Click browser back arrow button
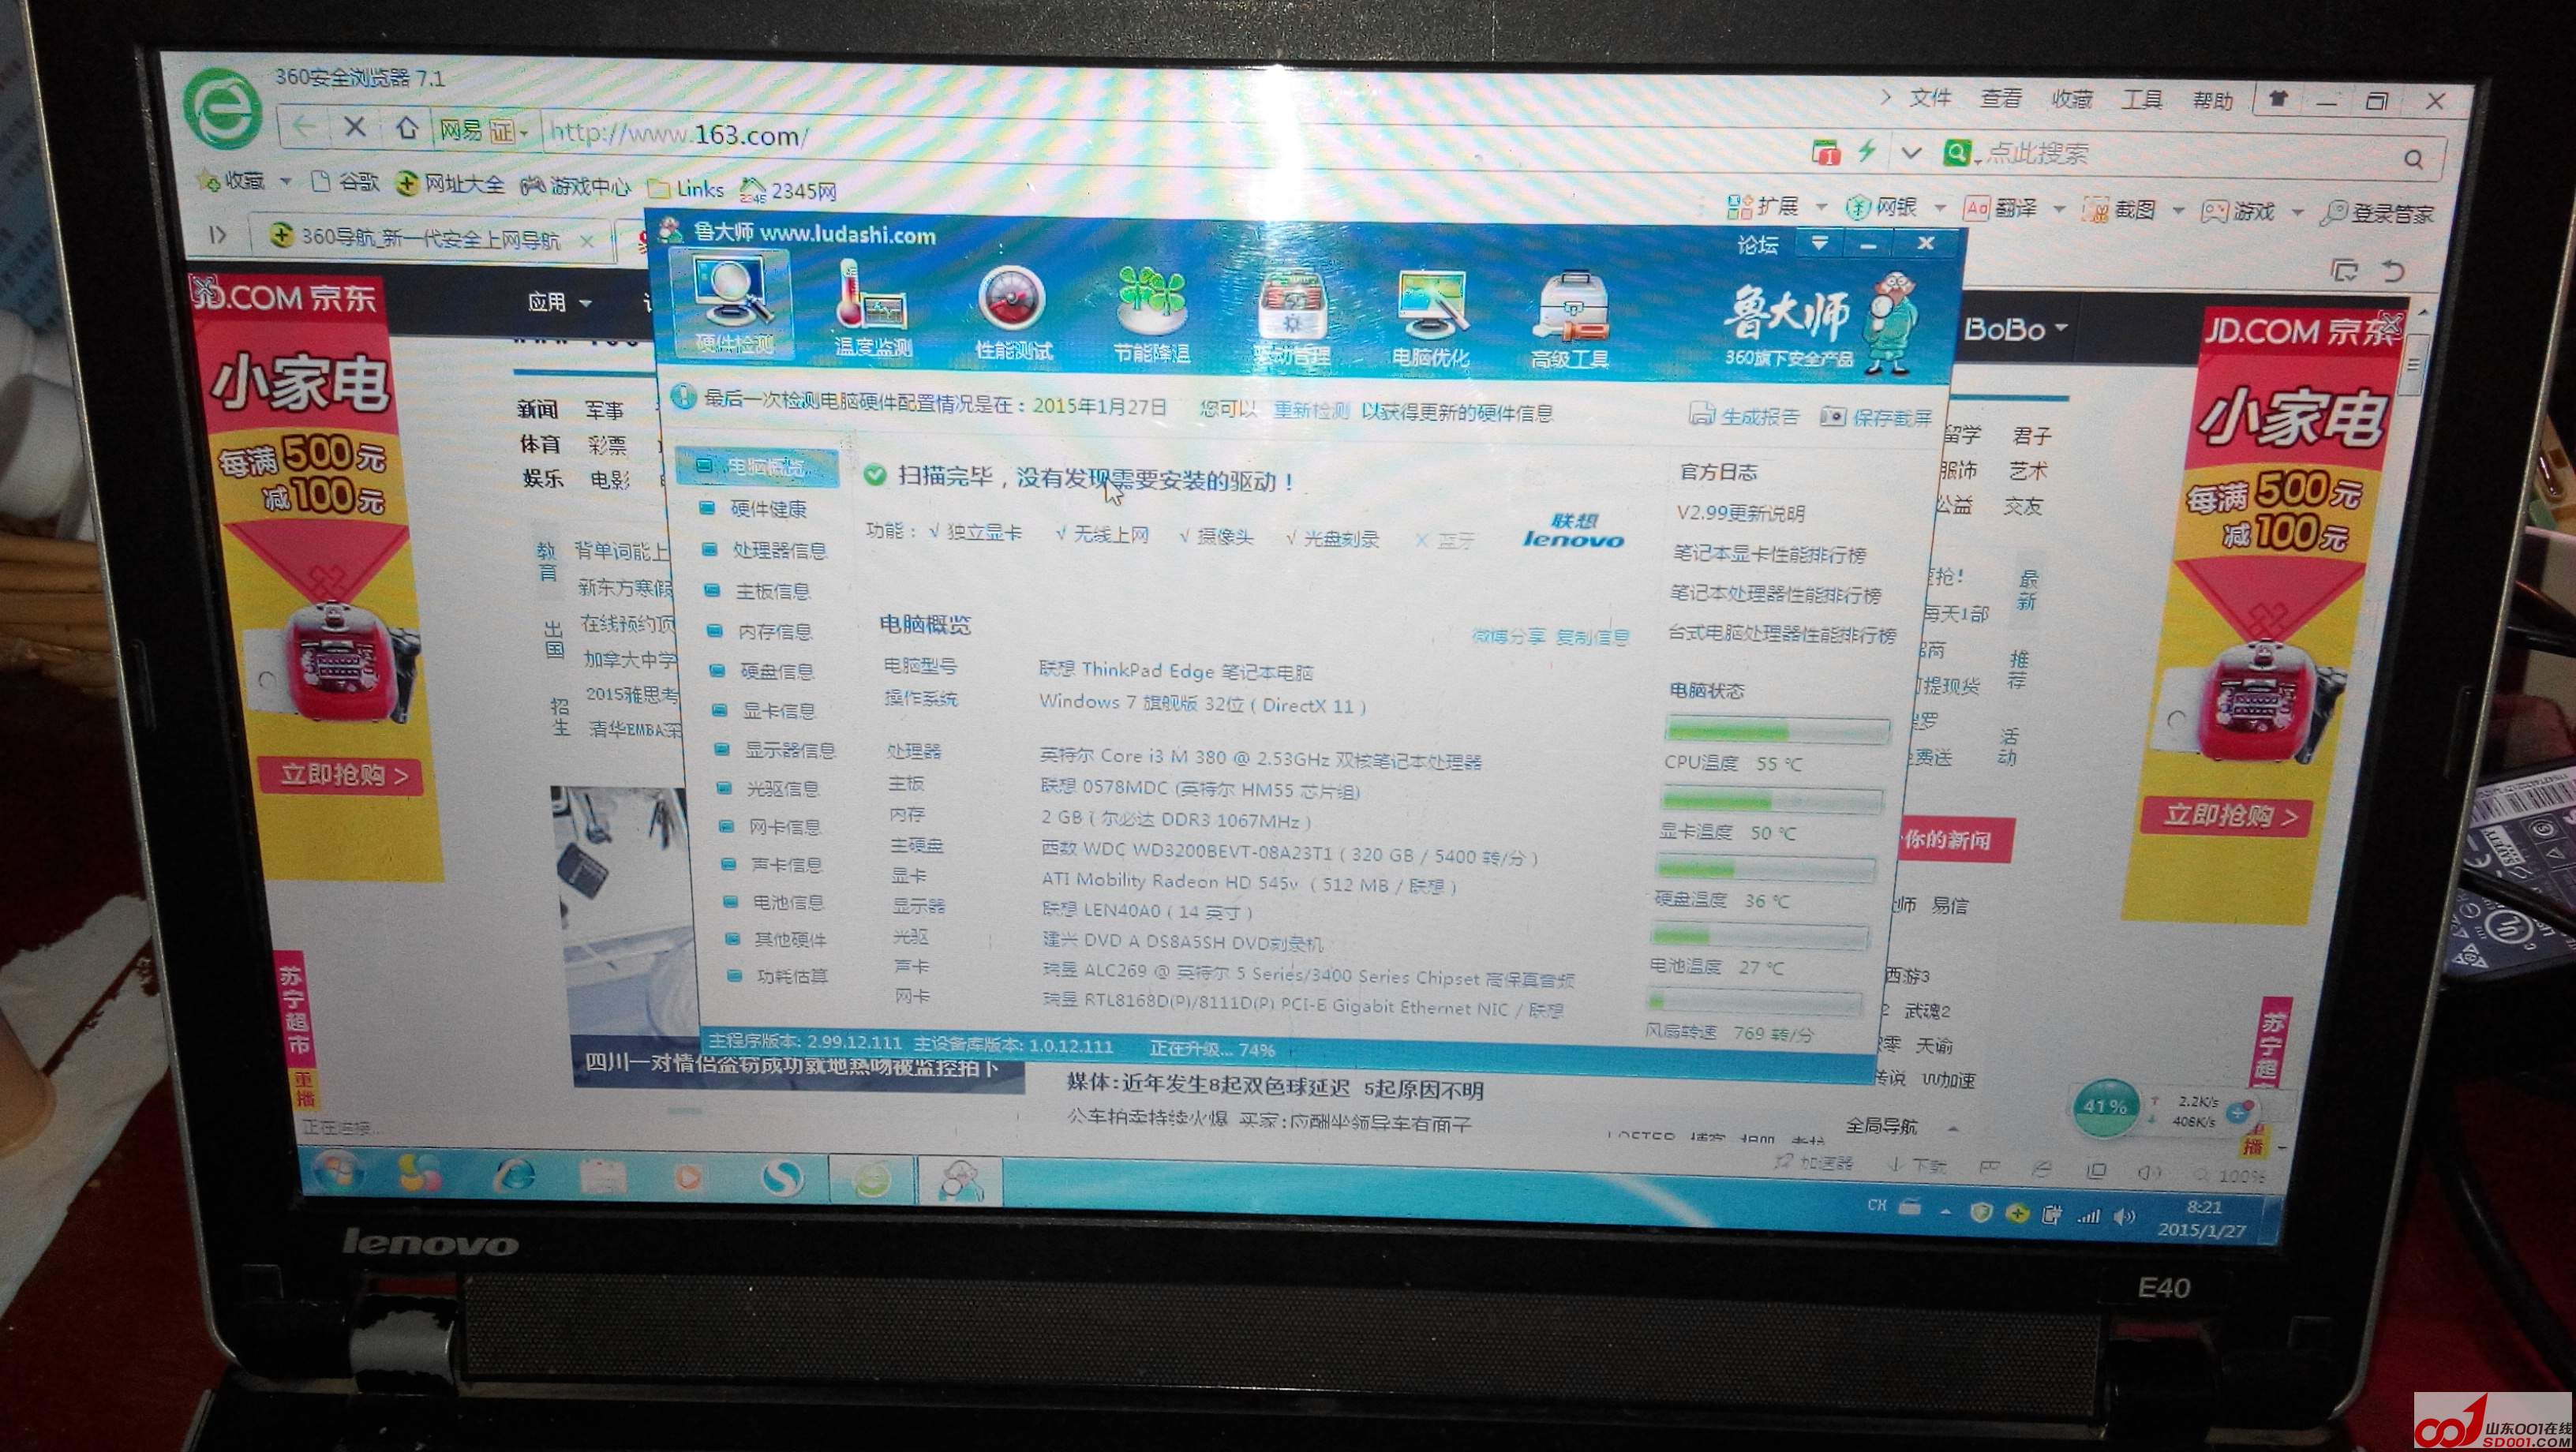 click(x=304, y=128)
